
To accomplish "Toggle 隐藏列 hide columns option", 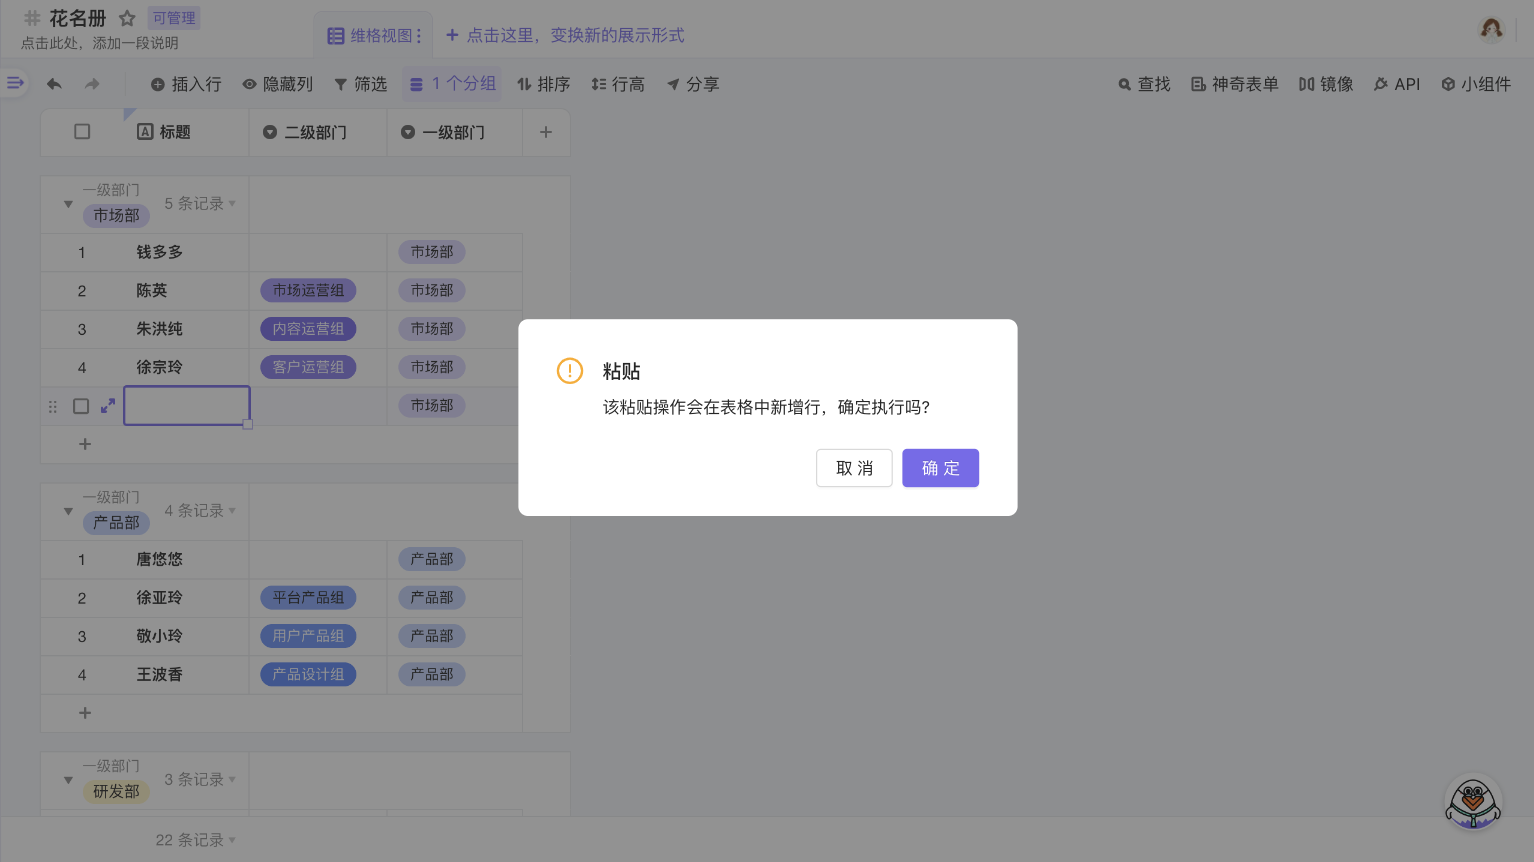I will tap(278, 84).
